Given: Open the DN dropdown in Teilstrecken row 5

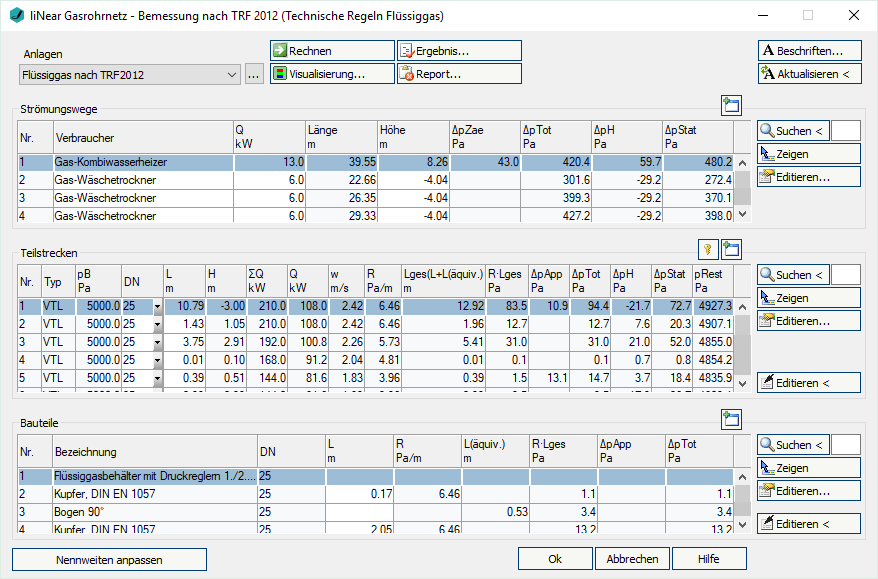Looking at the screenshot, I should pos(157,378).
